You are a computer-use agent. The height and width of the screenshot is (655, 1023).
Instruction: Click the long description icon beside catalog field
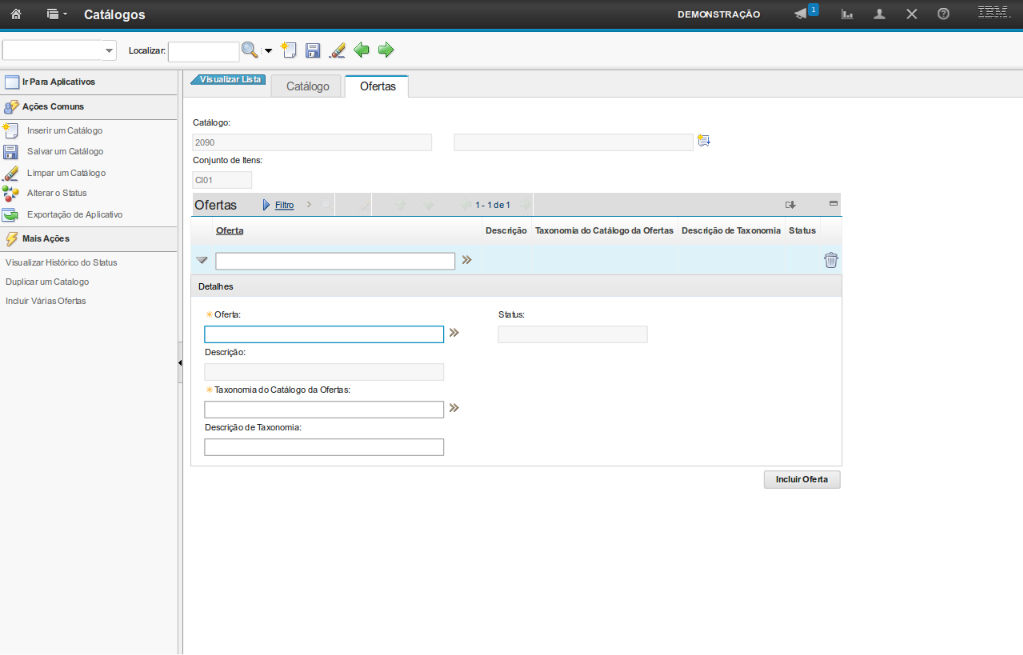pyautogui.click(x=704, y=141)
